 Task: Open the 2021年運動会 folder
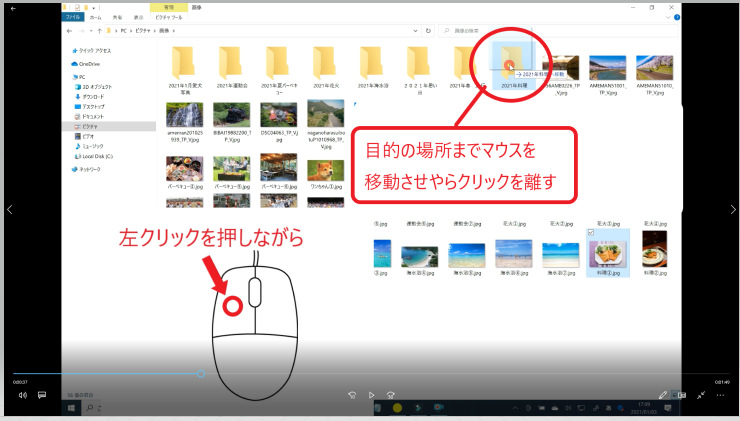coord(231,65)
